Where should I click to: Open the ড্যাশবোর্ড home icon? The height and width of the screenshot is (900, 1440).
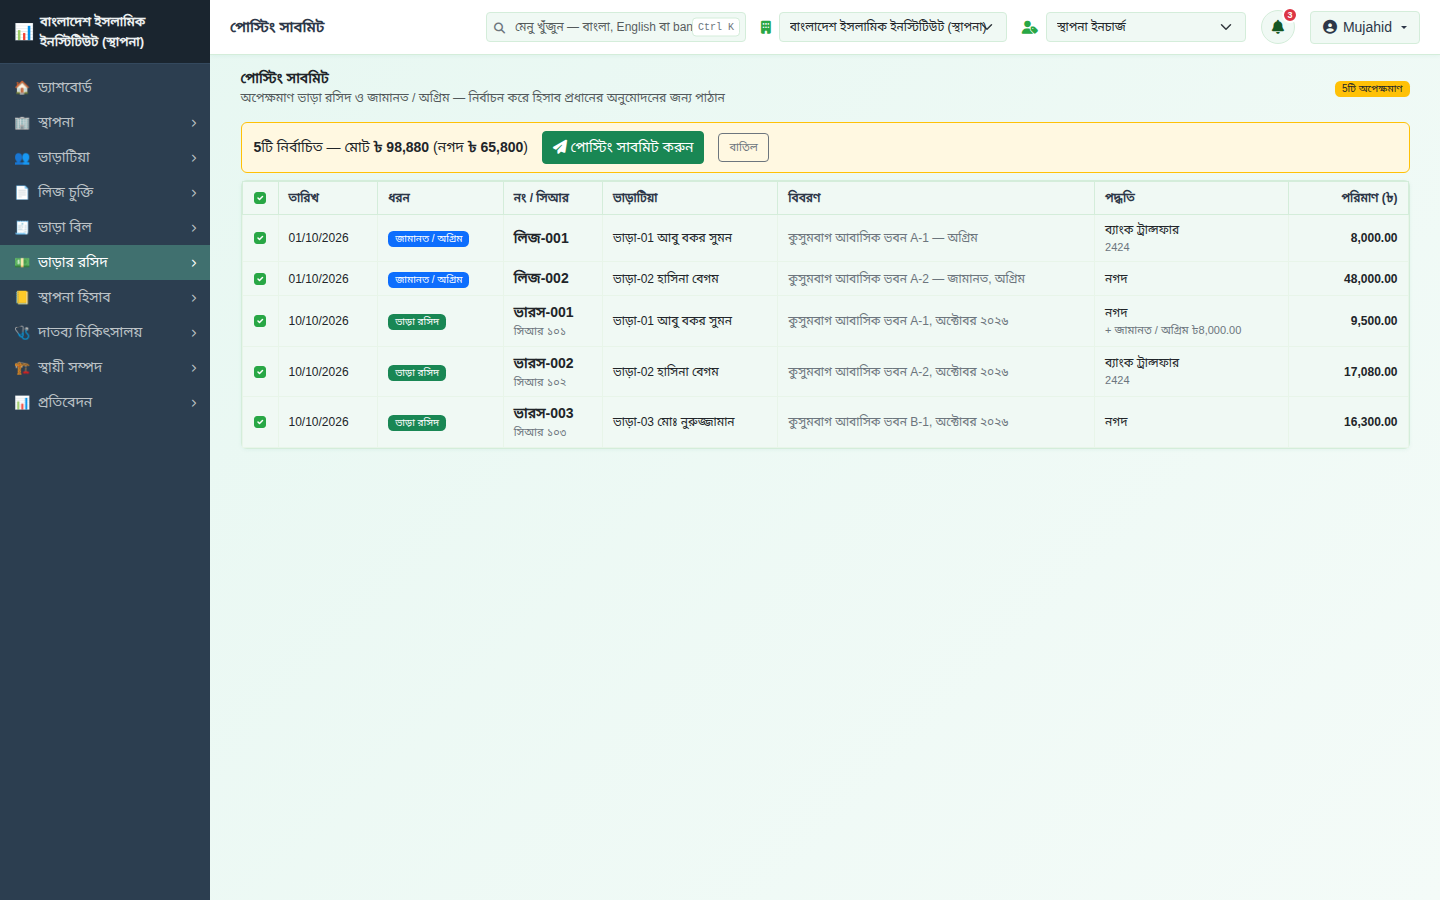coord(22,88)
